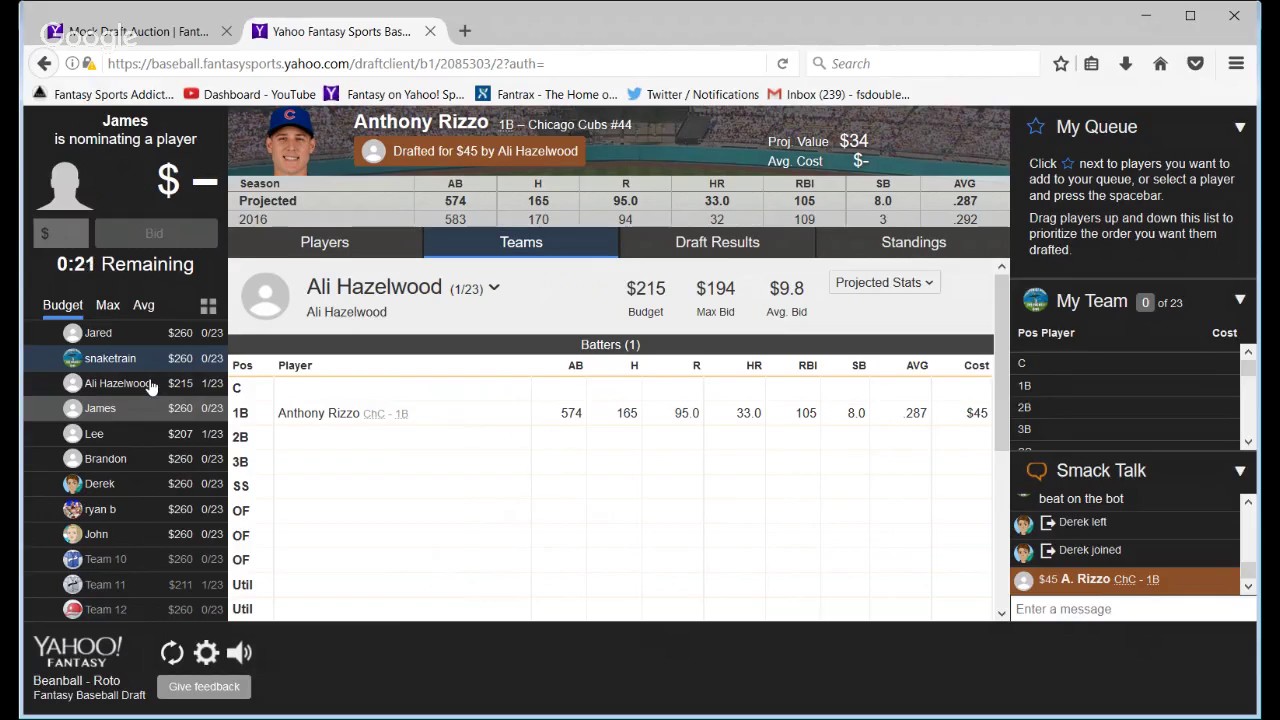Image resolution: width=1280 pixels, height=720 pixels.
Task: Click the $45 A. Rizzo chat notification
Action: 1125,580
